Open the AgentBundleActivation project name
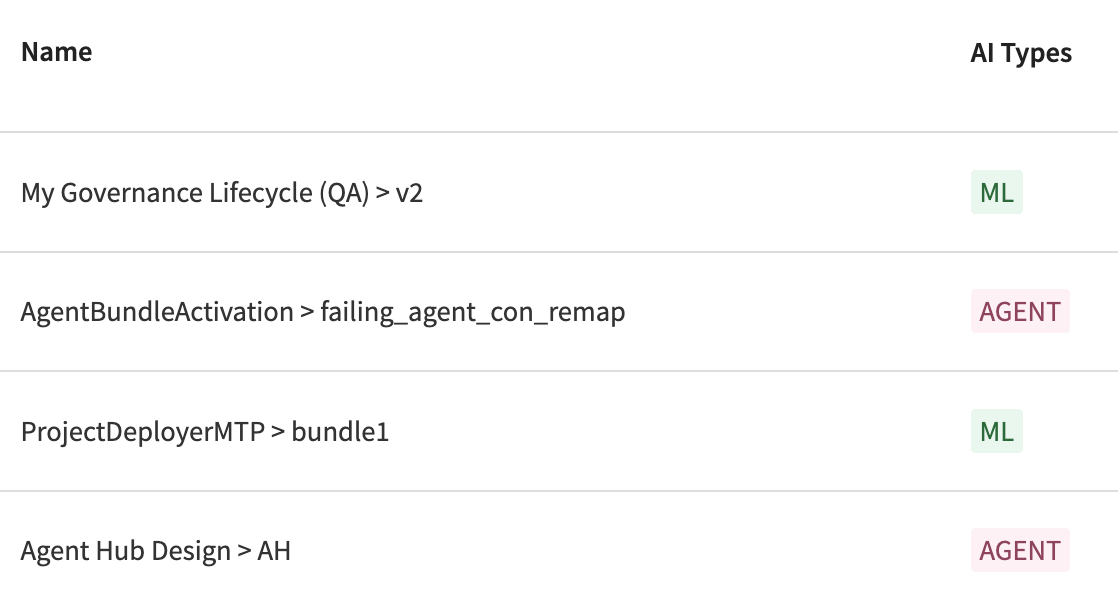The image size is (1118, 606). pyautogui.click(x=157, y=312)
